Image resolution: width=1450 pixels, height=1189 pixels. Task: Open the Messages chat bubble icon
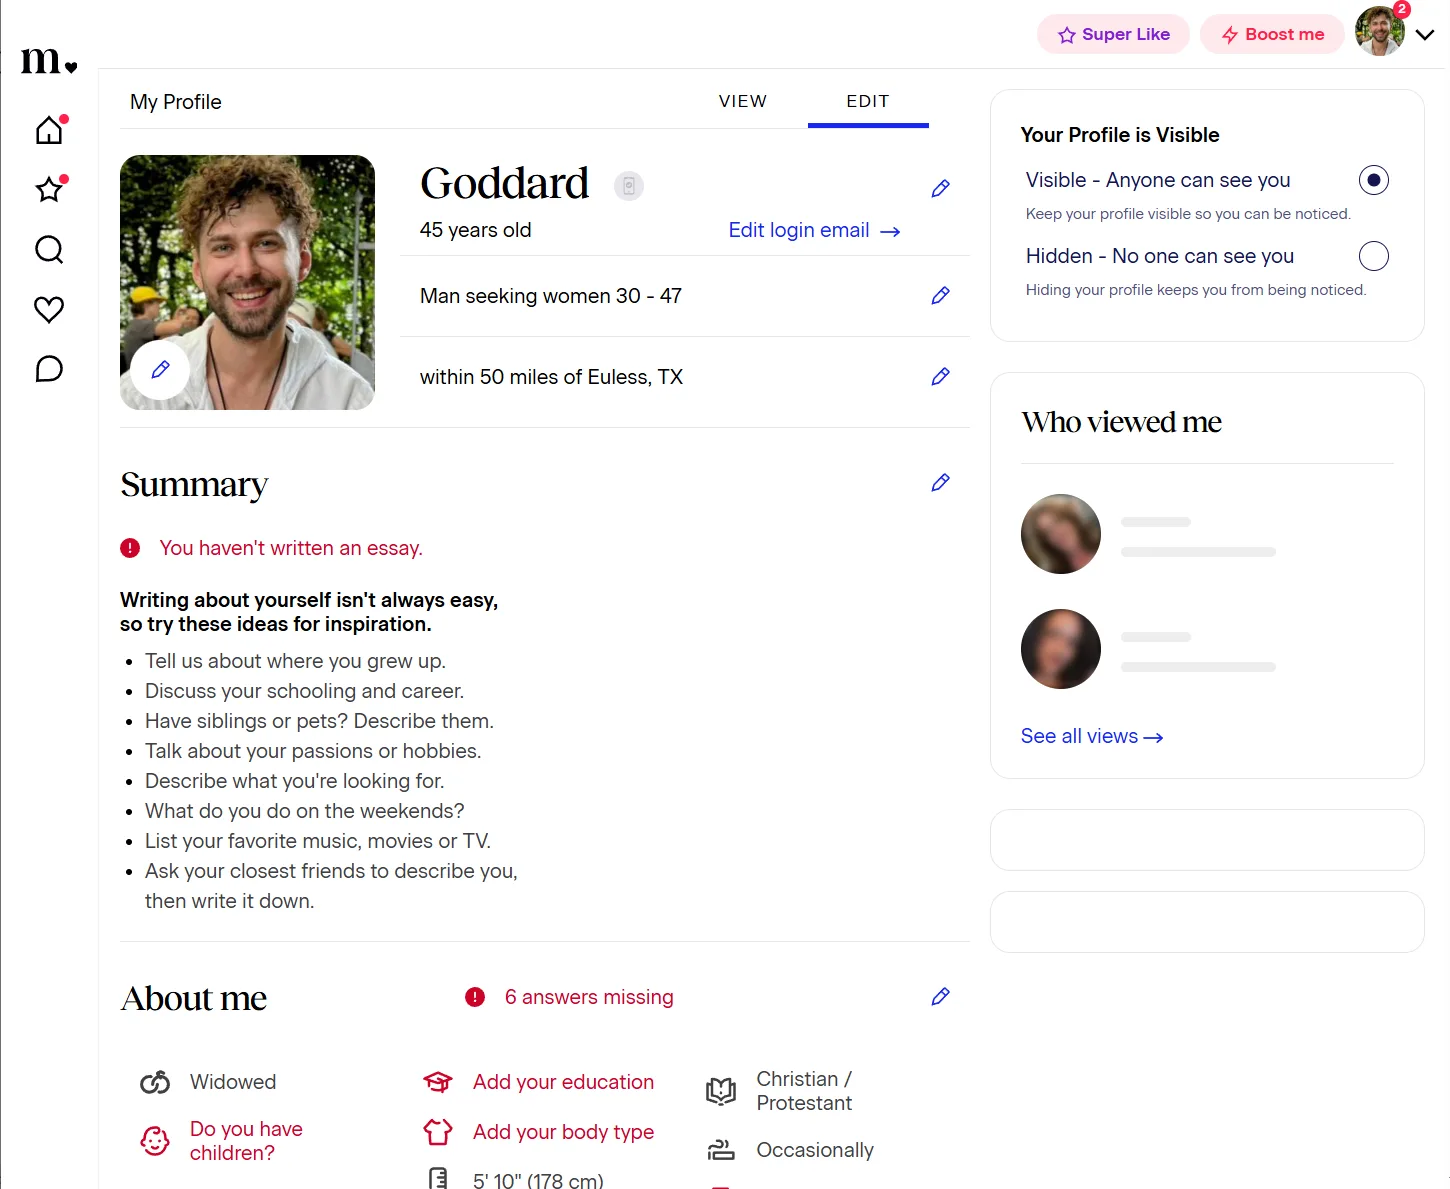click(49, 369)
